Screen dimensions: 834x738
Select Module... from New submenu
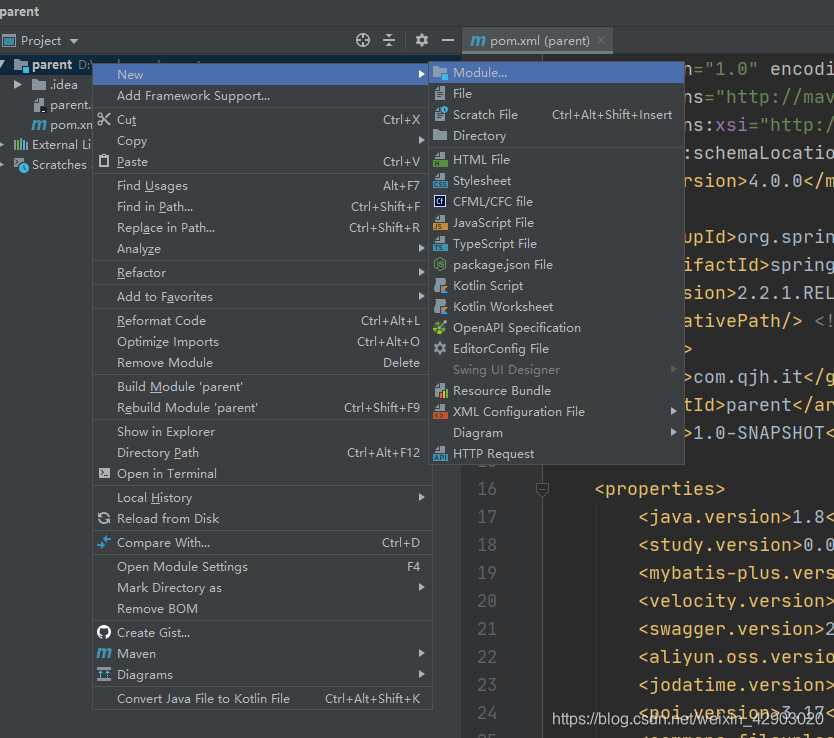coord(479,73)
